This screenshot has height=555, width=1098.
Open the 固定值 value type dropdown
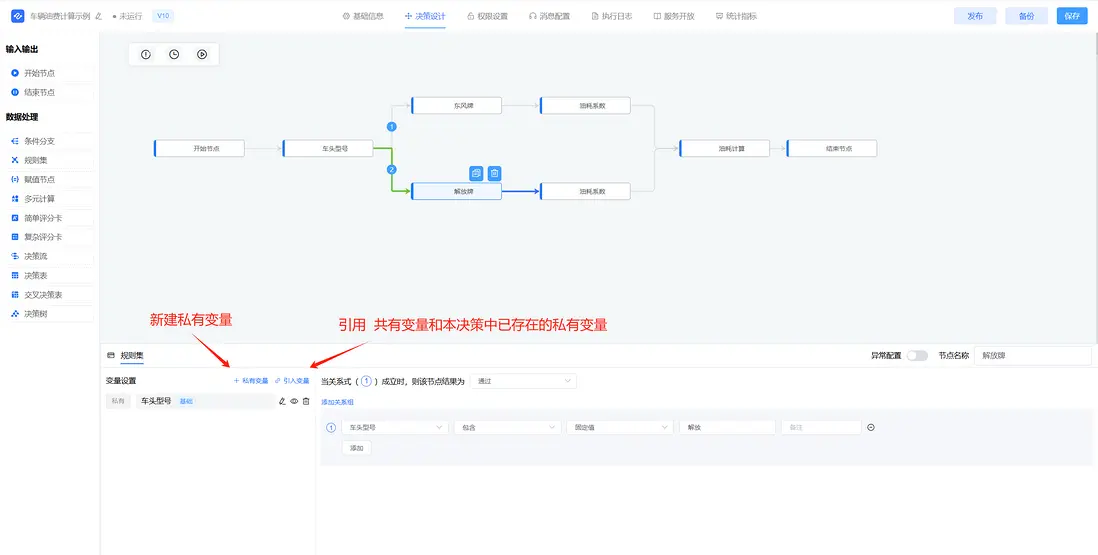620,427
